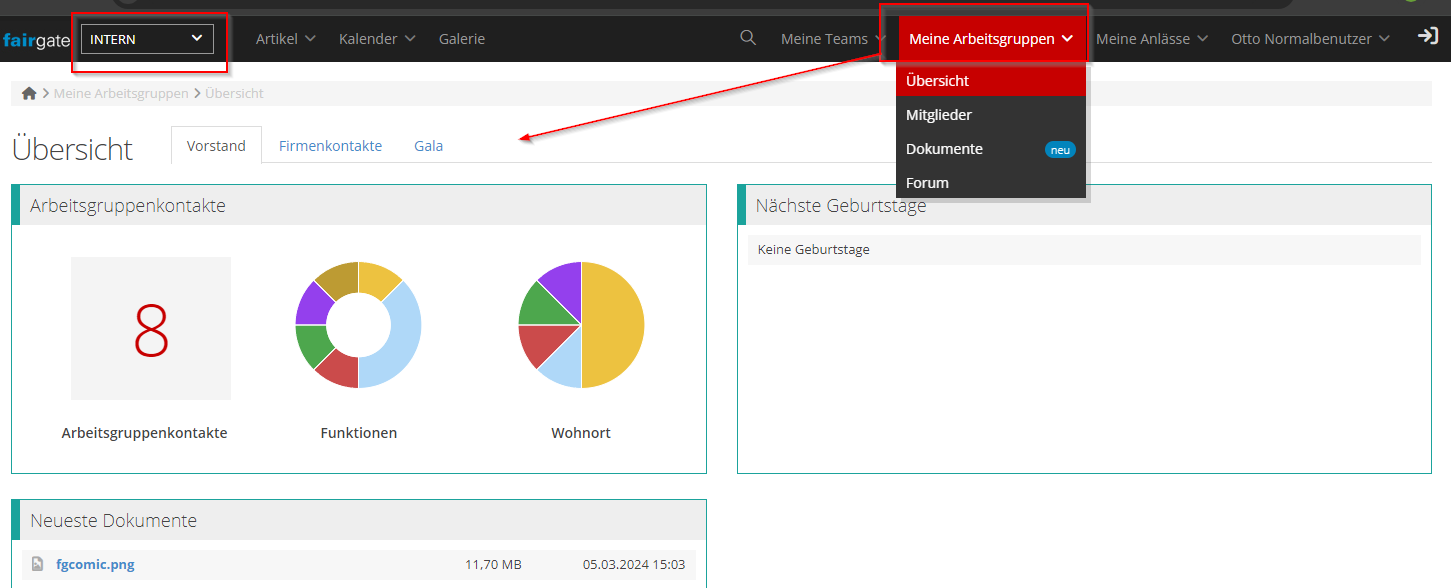Screen dimensions: 1451x588
Task: Open Galerie in the navigation bar
Action: (x=462, y=39)
